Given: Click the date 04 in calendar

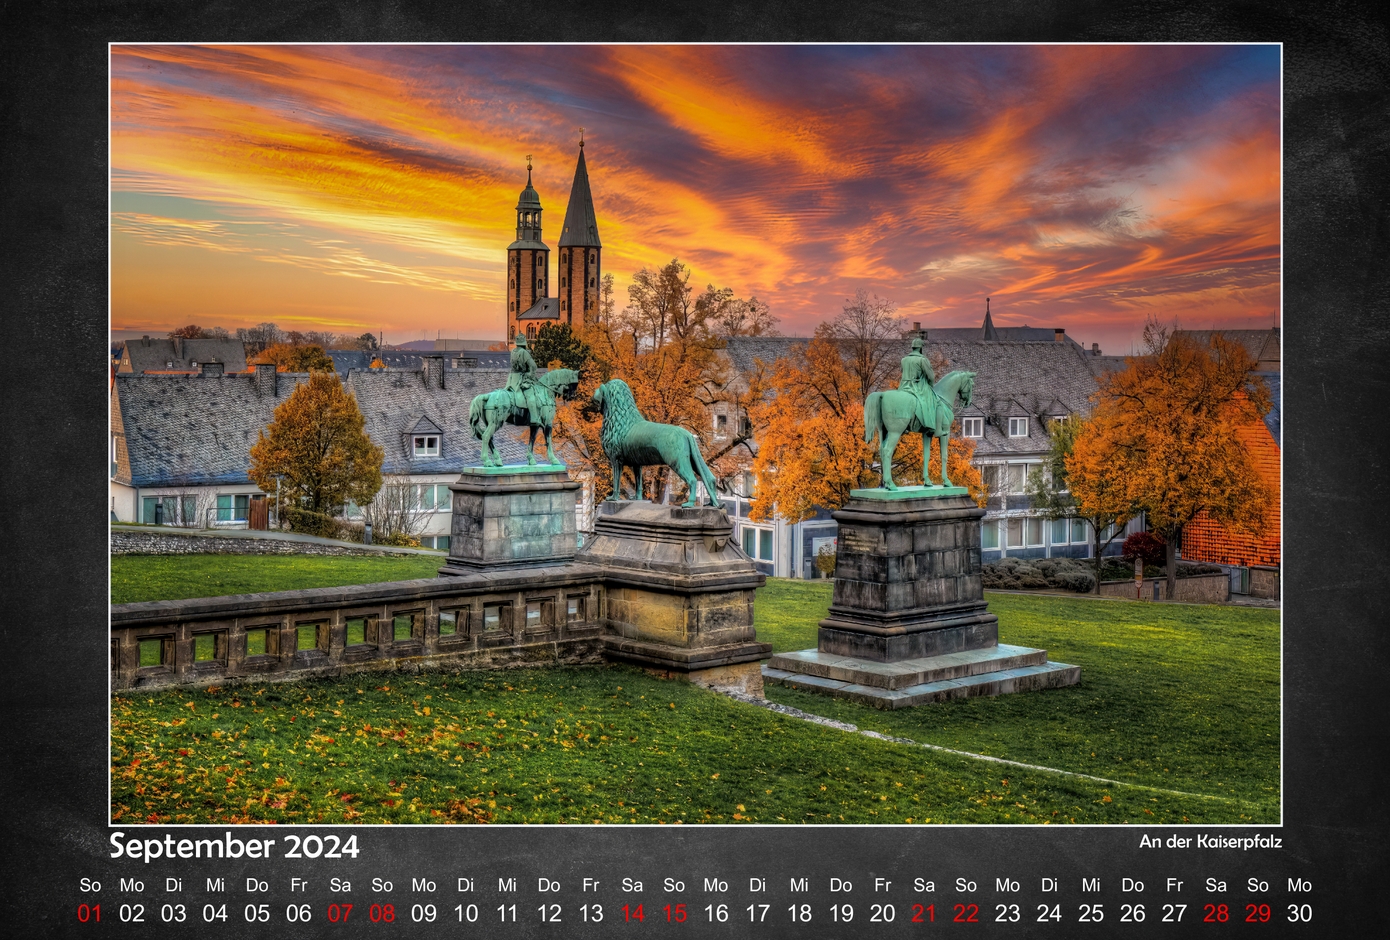Looking at the screenshot, I should (215, 913).
